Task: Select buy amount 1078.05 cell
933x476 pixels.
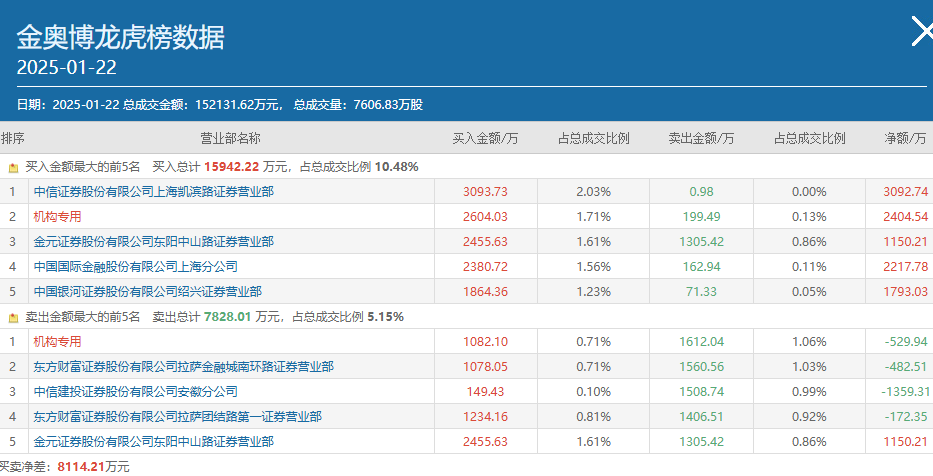Action: 486,367
